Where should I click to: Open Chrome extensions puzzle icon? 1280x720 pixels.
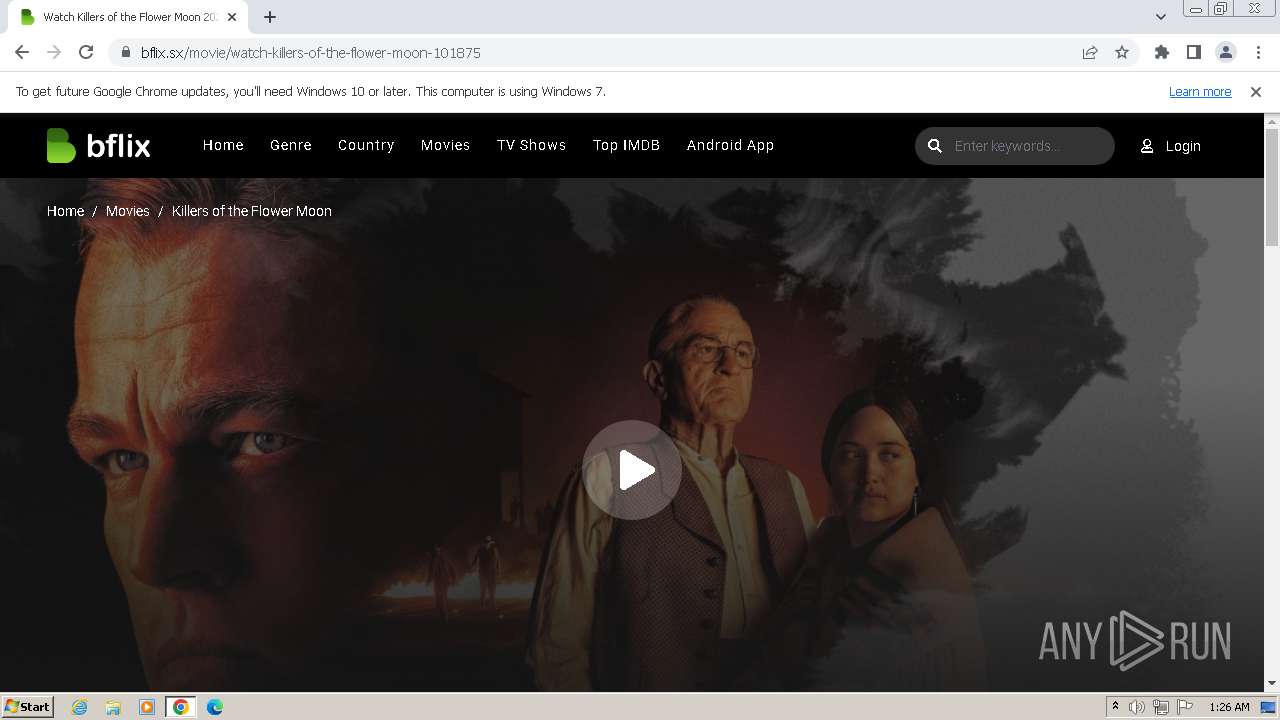(x=1162, y=52)
